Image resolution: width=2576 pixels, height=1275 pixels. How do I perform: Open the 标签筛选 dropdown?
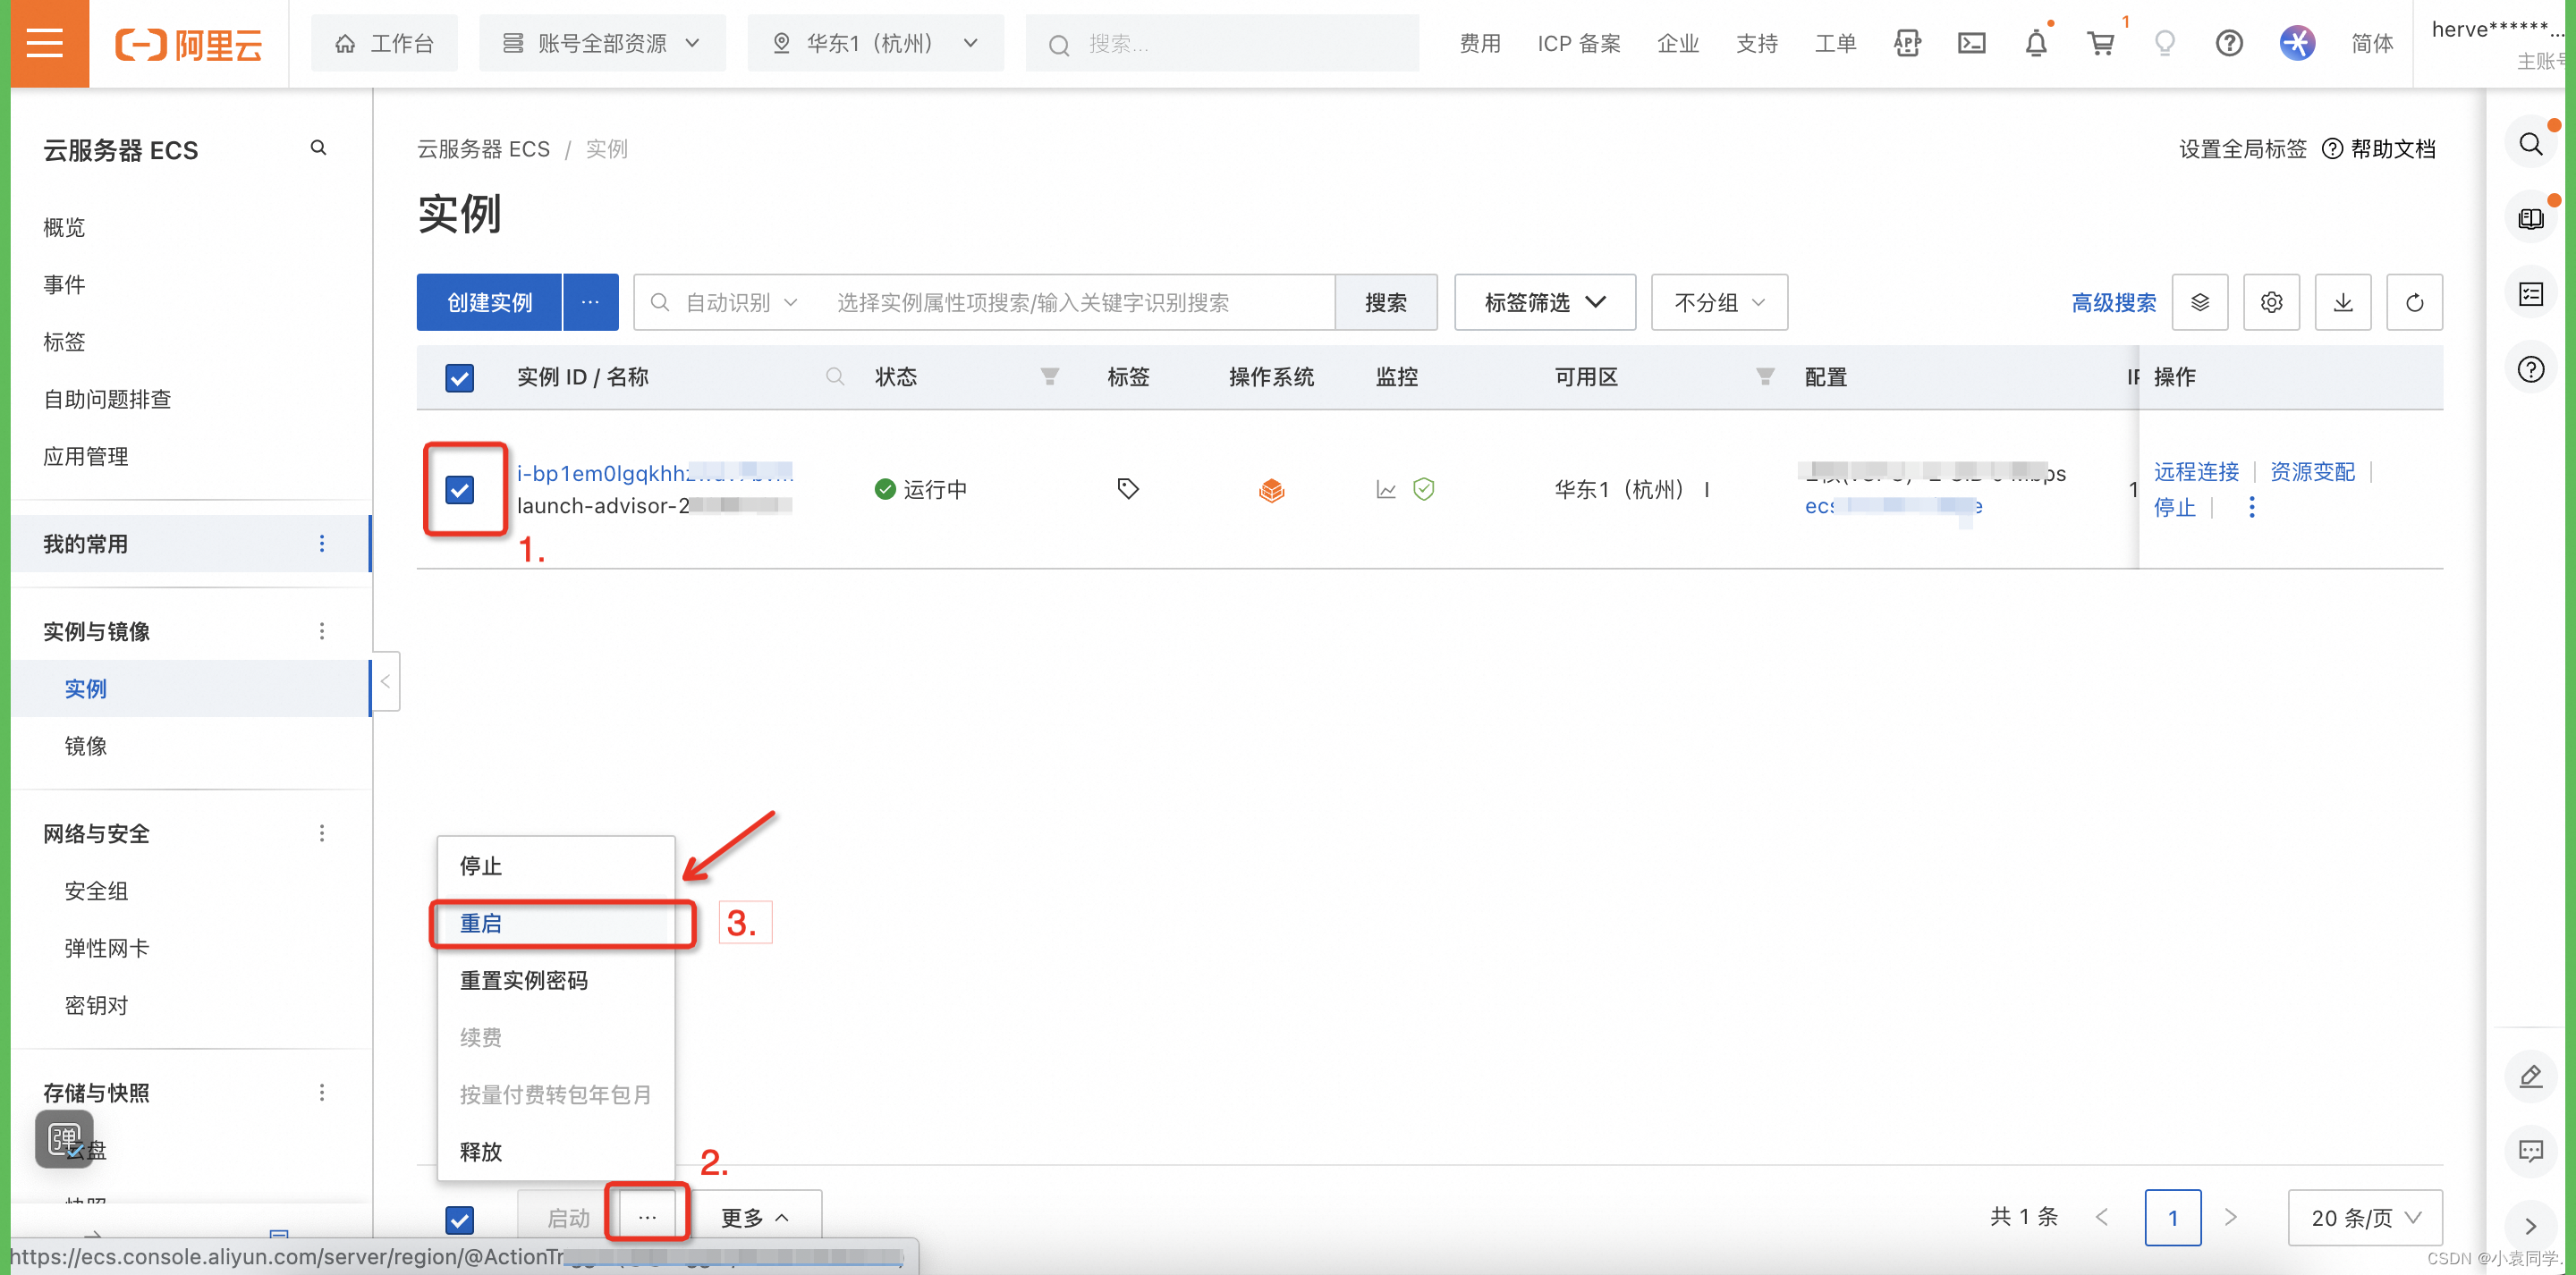tap(1545, 302)
